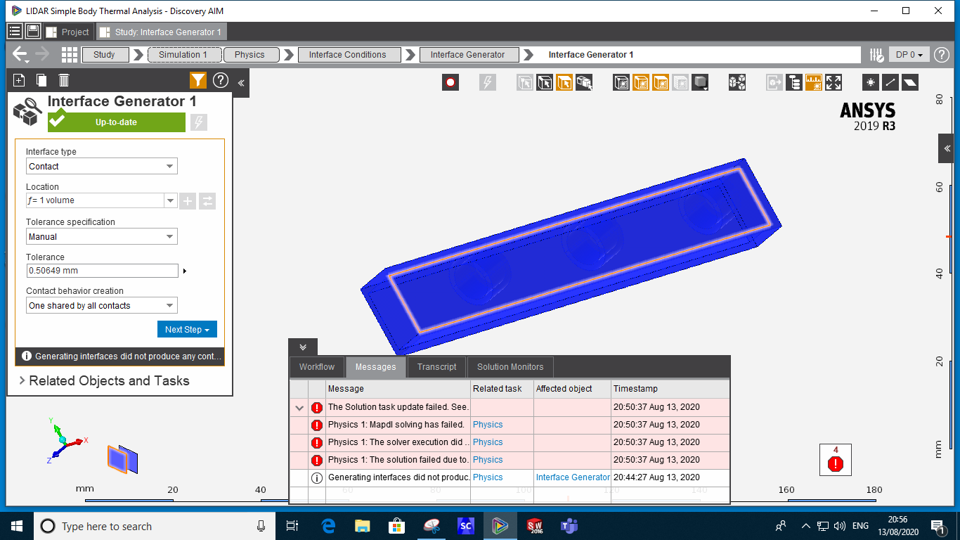Click the Tolerance input field
The width and height of the screenshot is (960, 540).
pos(102,271)
